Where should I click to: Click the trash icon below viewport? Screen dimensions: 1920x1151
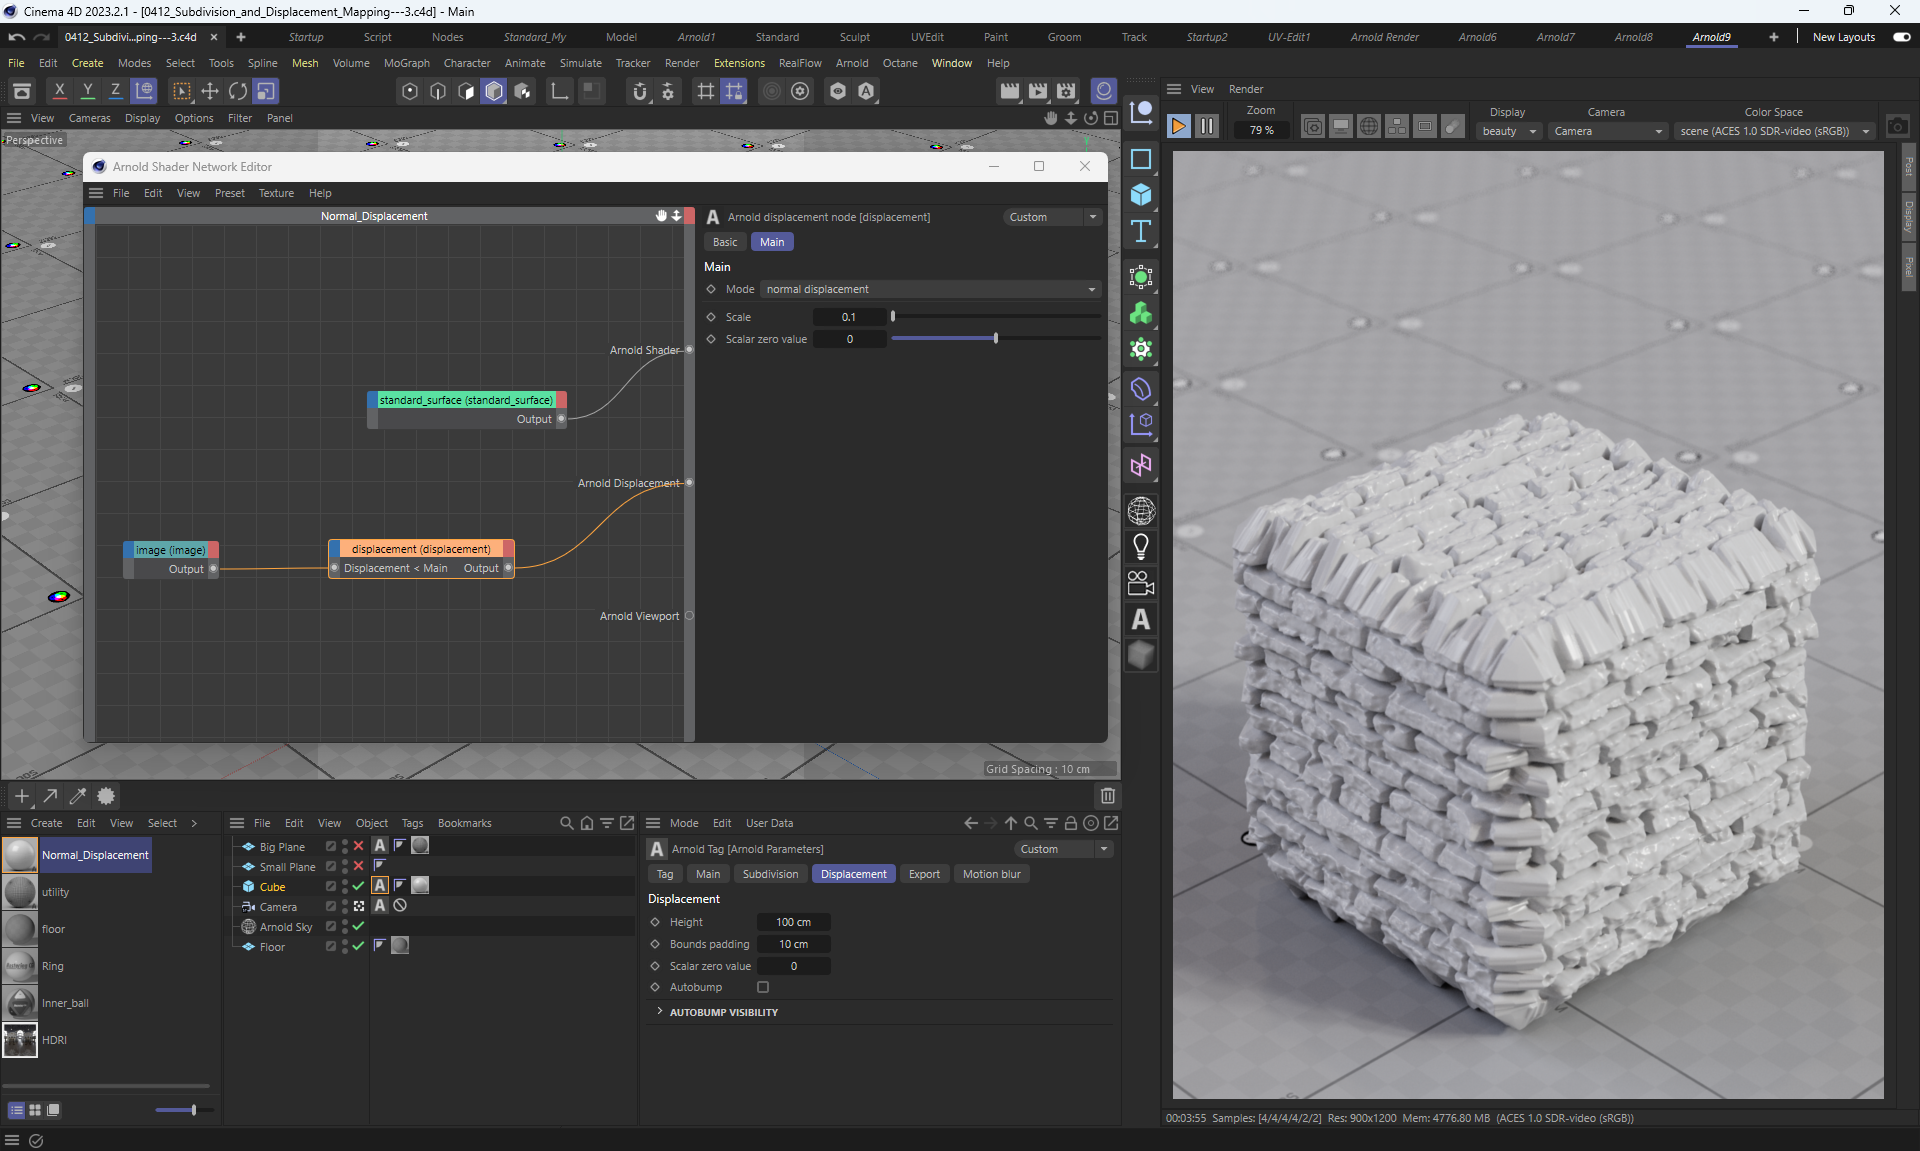(x=1107, y=796)
